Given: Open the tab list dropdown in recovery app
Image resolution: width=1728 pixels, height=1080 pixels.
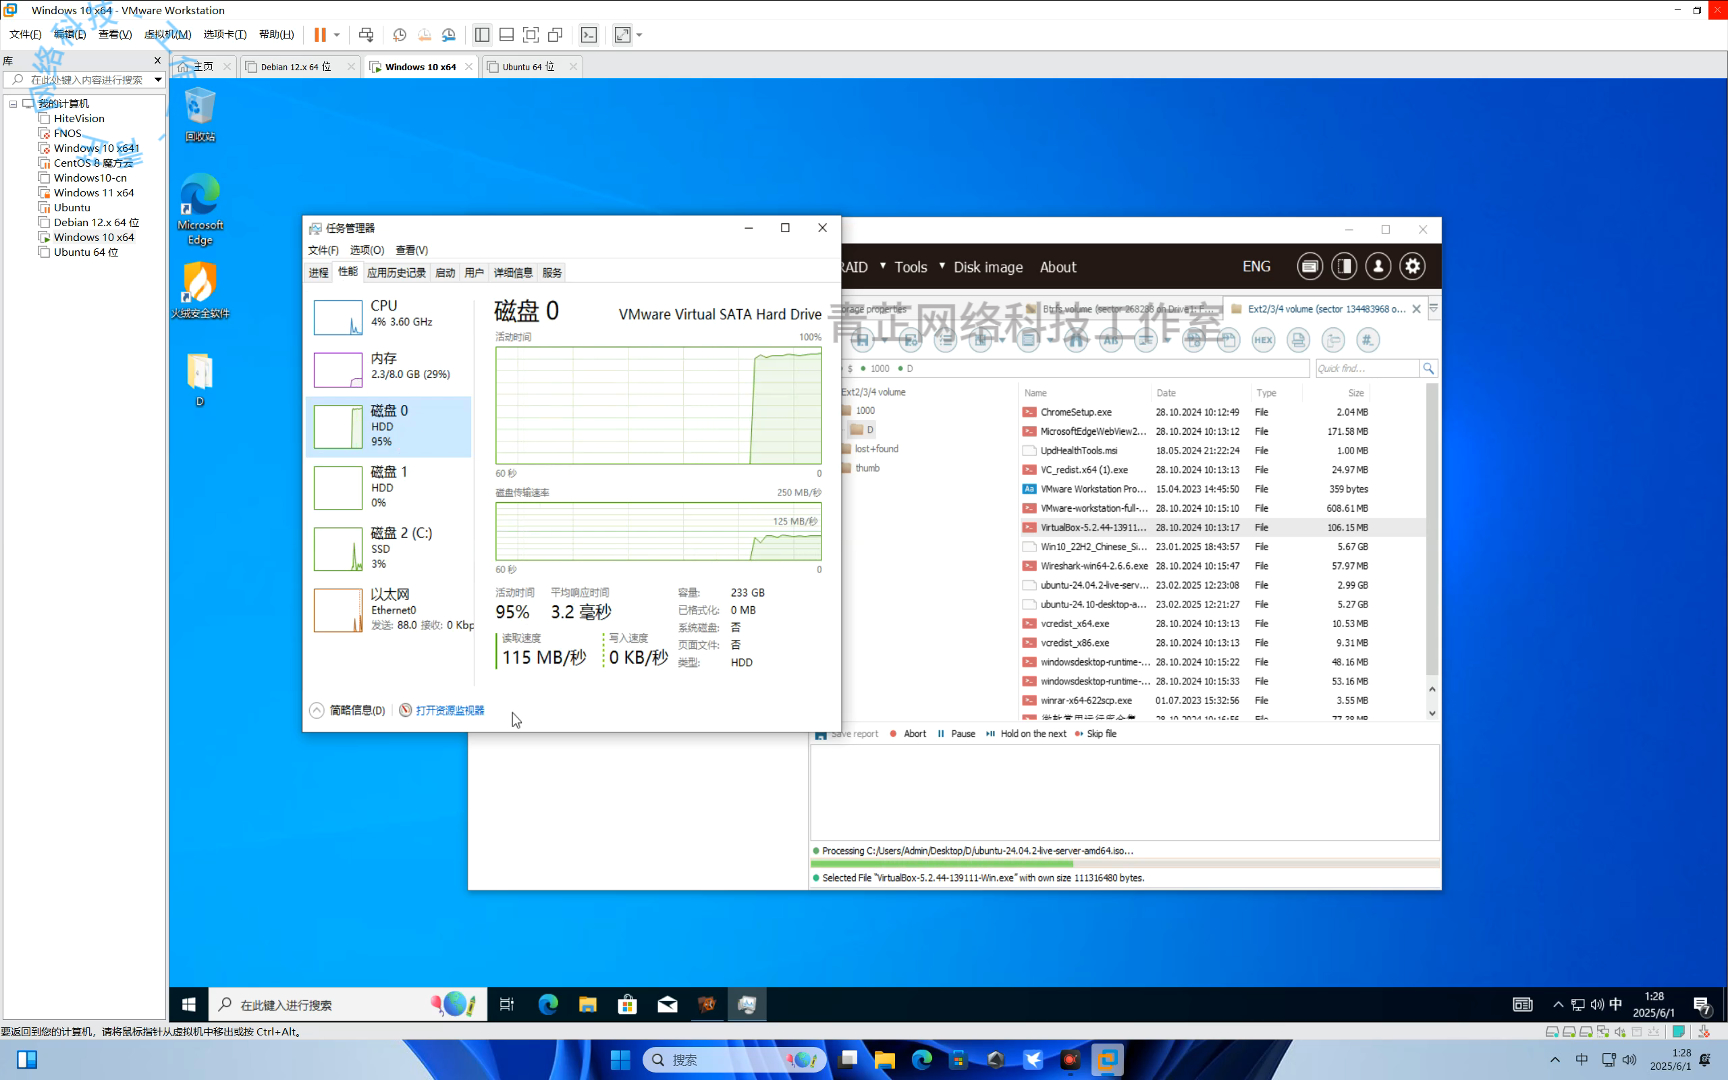Looking at the screenshot, I should [1433, 309].
